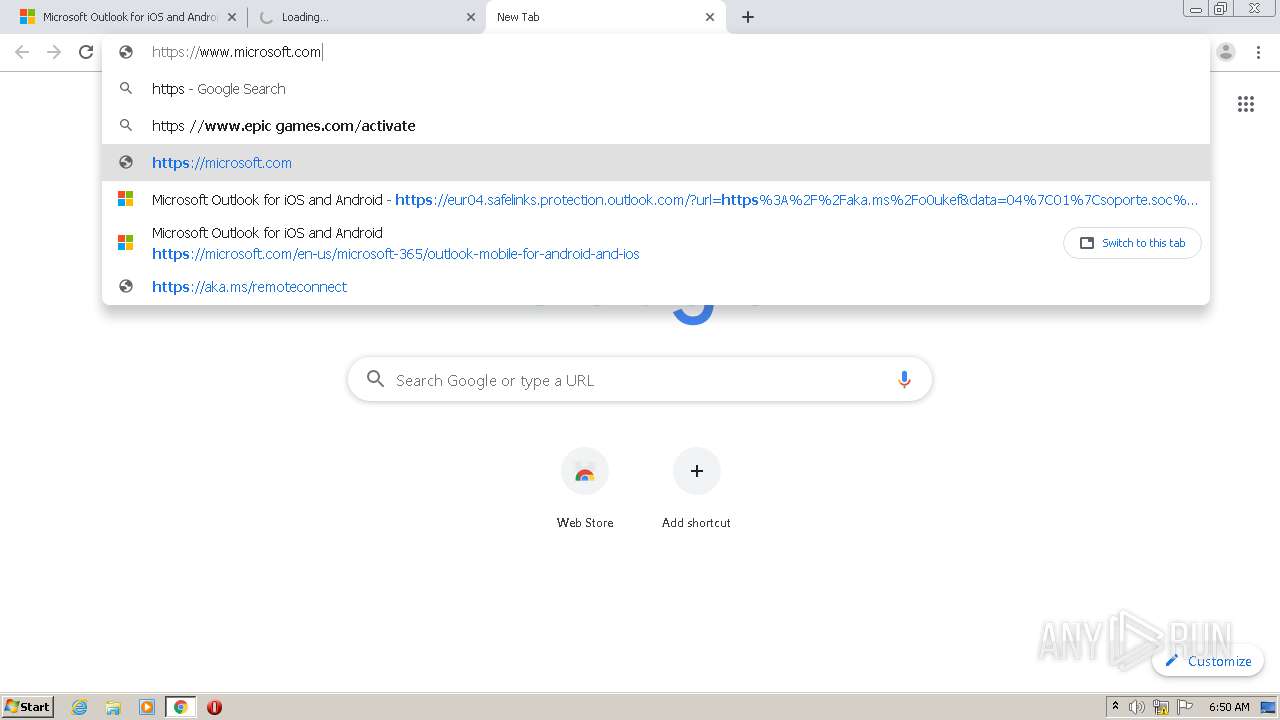Open the volume speaker tray icon

tap(1137, 707)
